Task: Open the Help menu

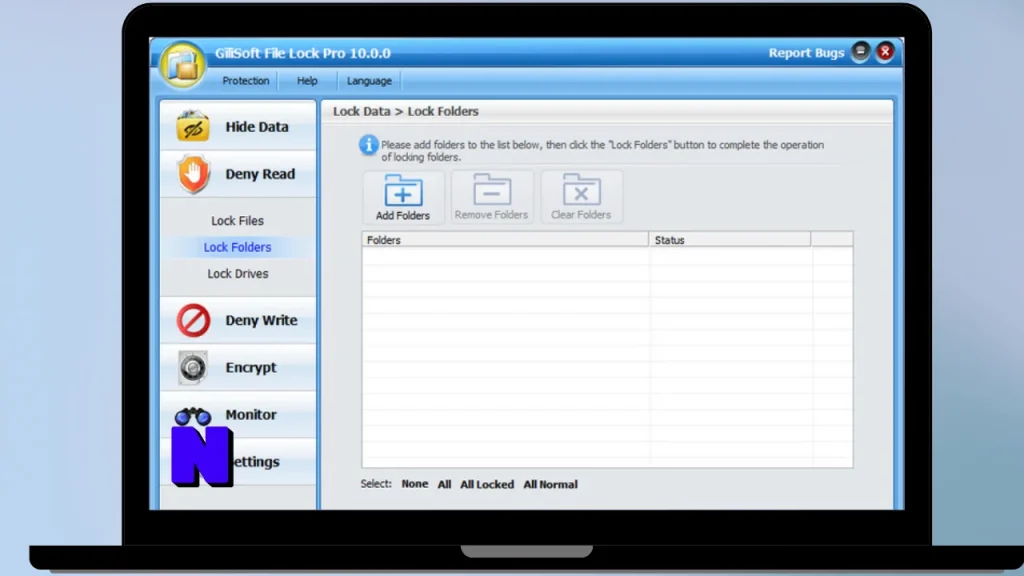Action: (x=307, y=81)
